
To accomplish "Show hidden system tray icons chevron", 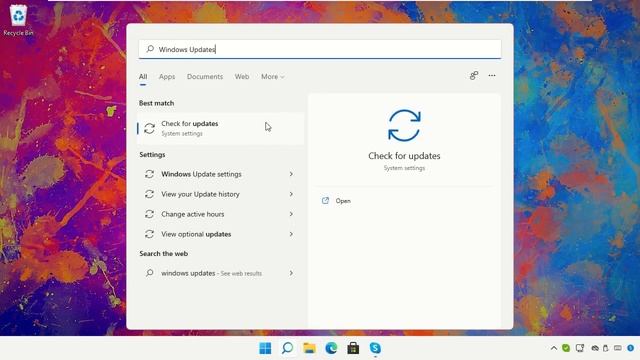I will click(554, 348).
